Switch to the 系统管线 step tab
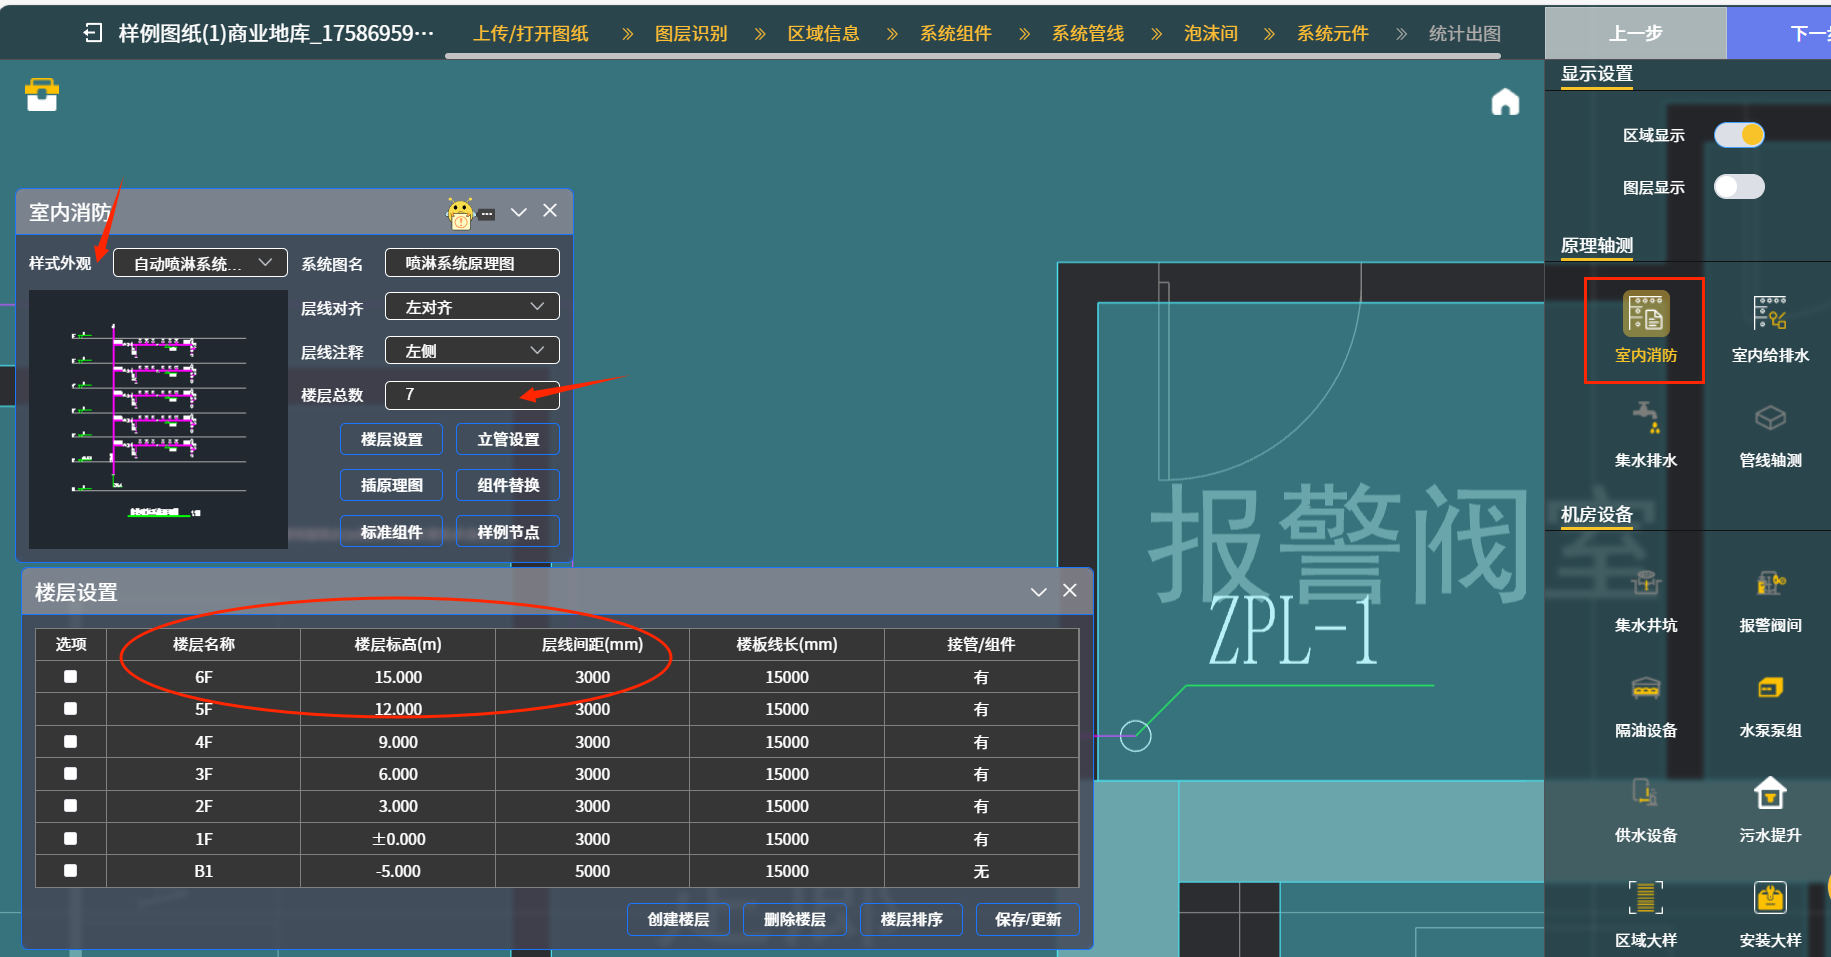The height and width of the screenshot is (957, 1831). coord(1087,34)
